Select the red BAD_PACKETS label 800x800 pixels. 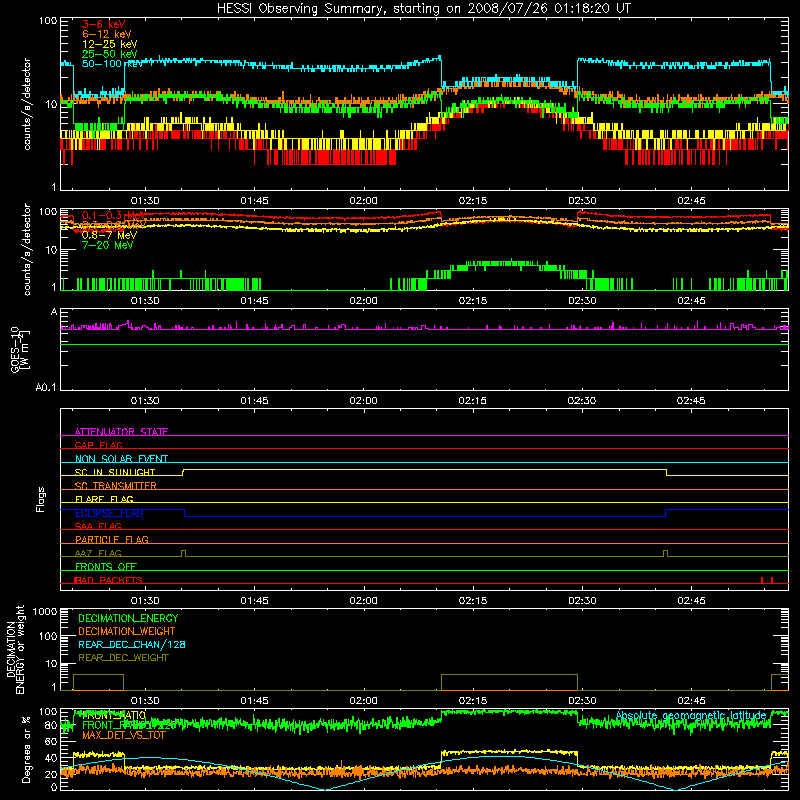tap(108, 580)
